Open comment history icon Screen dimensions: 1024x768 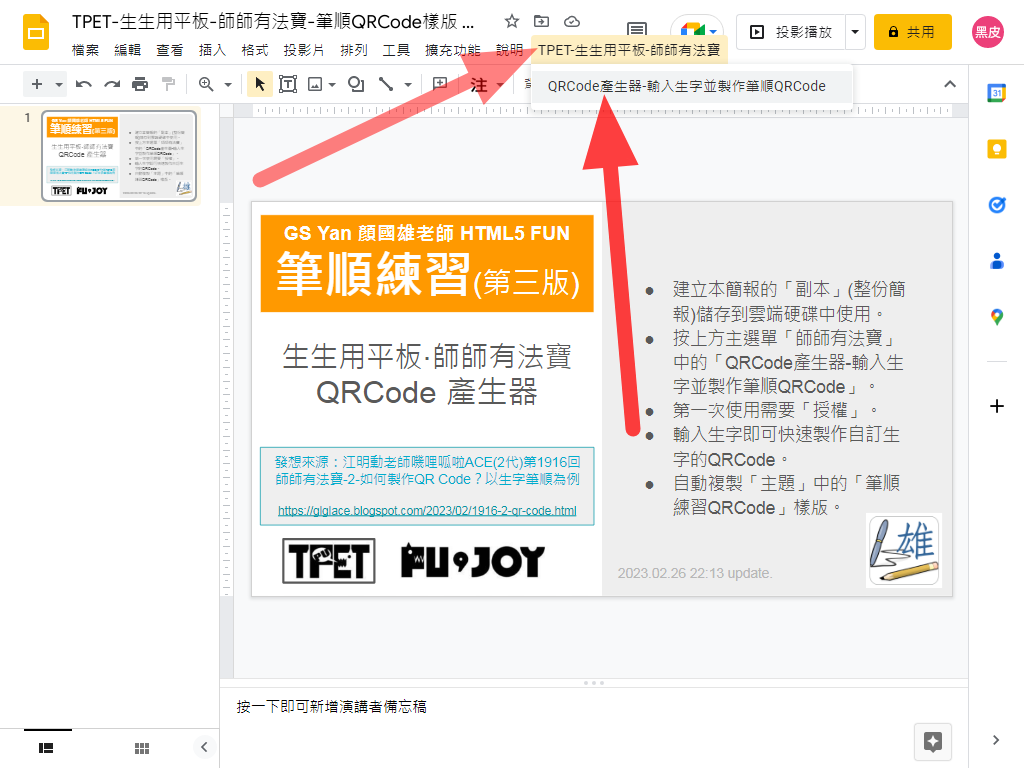[637, 30]
